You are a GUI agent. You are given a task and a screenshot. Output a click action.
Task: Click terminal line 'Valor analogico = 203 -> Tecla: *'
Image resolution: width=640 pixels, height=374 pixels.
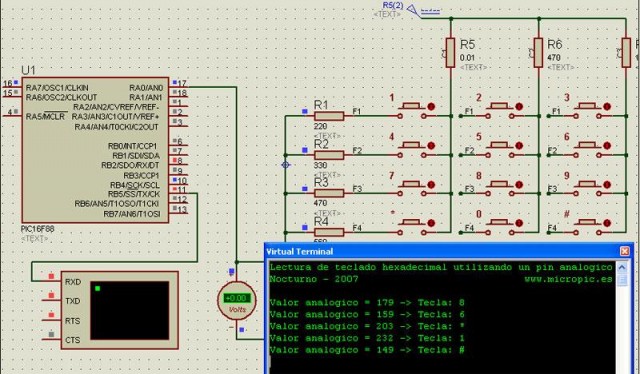coord(367,327)
